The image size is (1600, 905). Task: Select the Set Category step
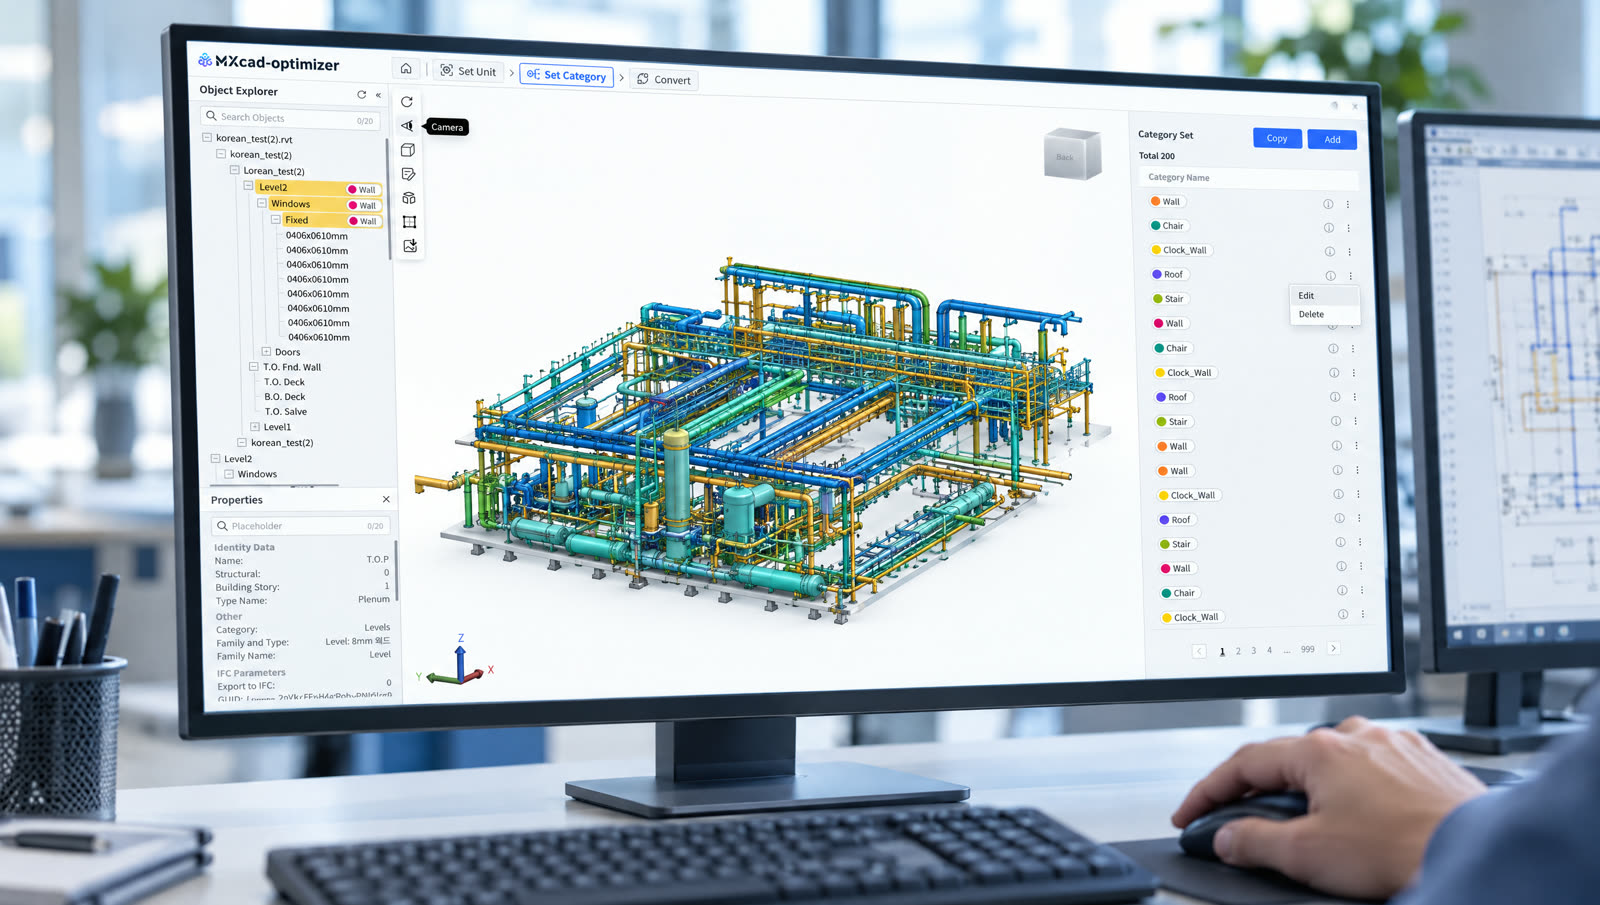(x=566, y=75)
